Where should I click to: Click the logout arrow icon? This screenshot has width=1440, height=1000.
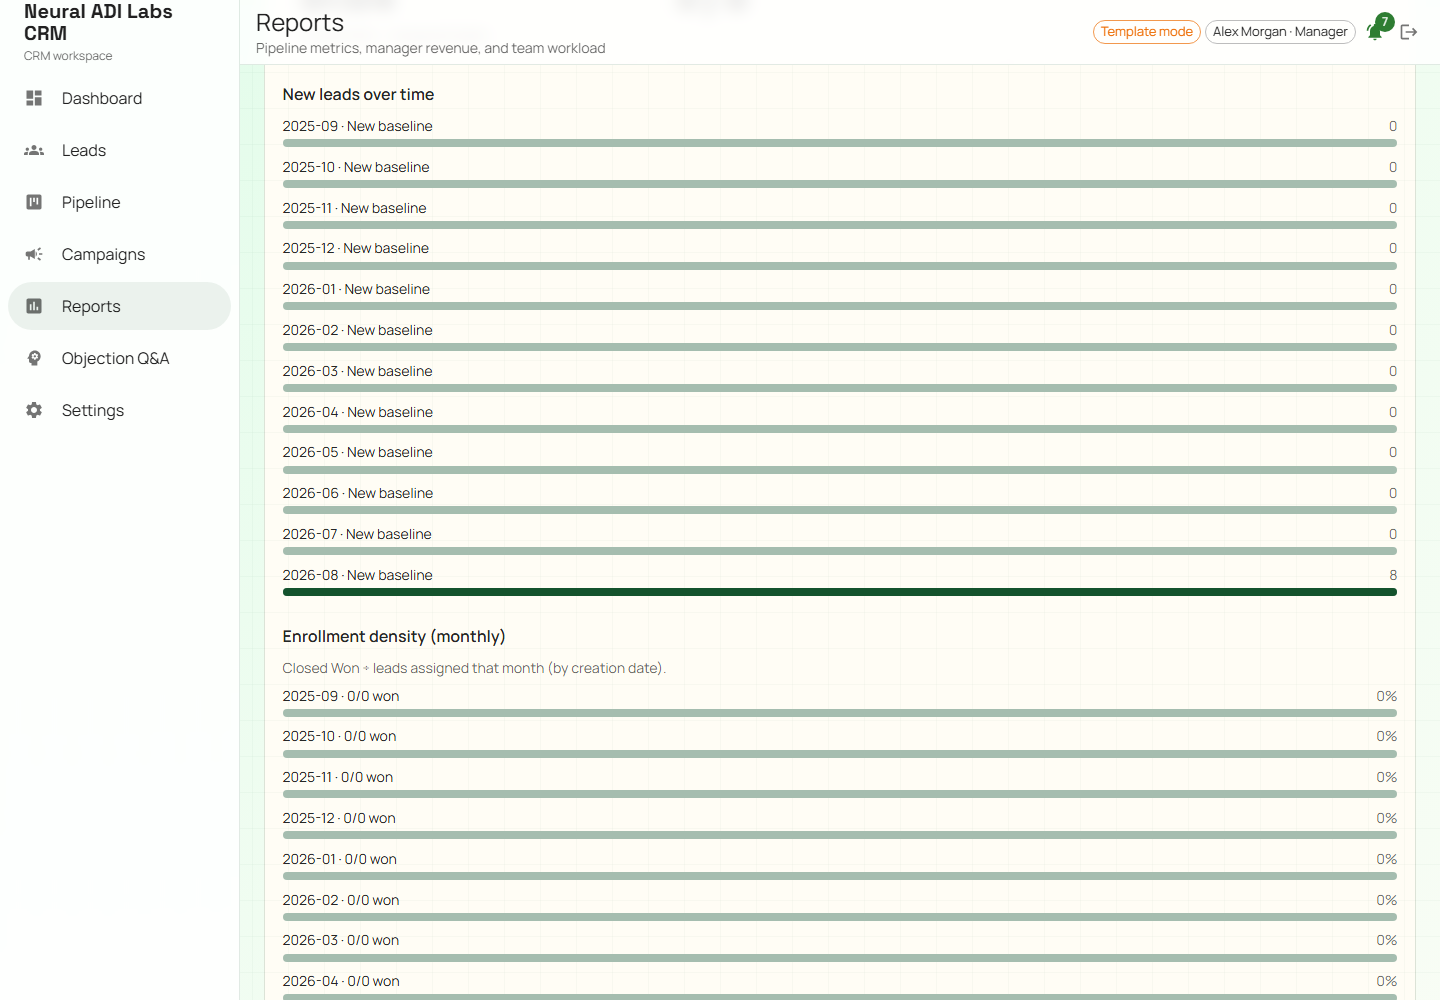(1409, 32)
